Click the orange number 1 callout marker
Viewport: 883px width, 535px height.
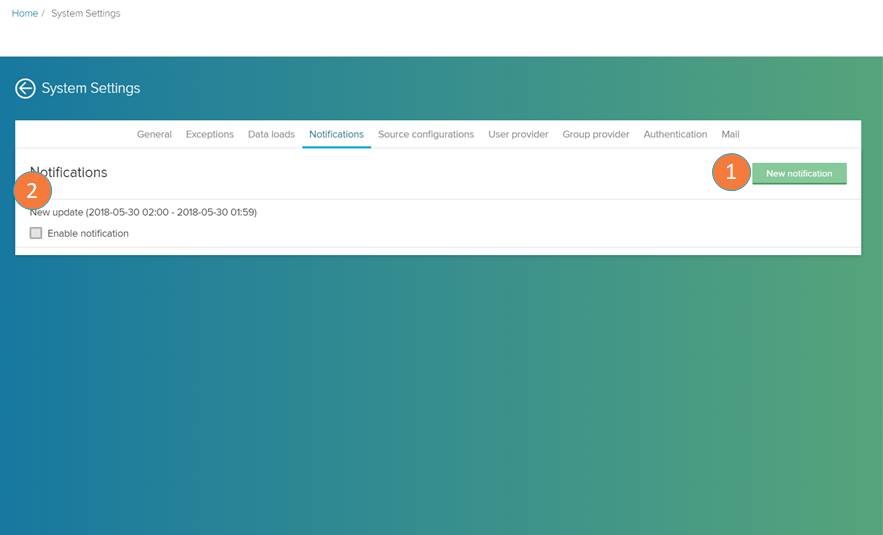point(731,172)
